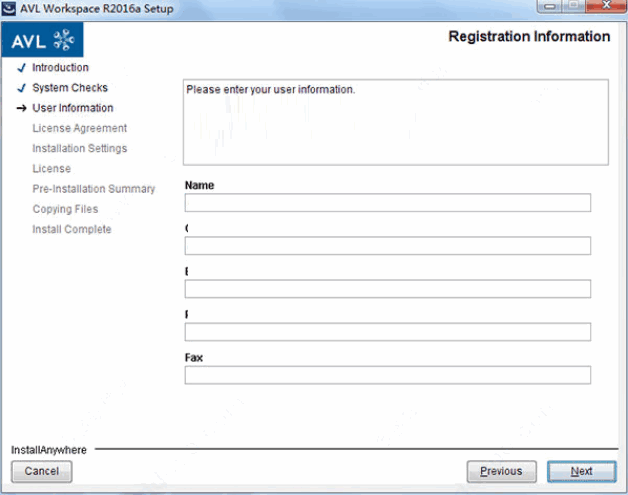Click the checkmark beside System Checks
The image size is (628, 495).
(x=21, y=88)
